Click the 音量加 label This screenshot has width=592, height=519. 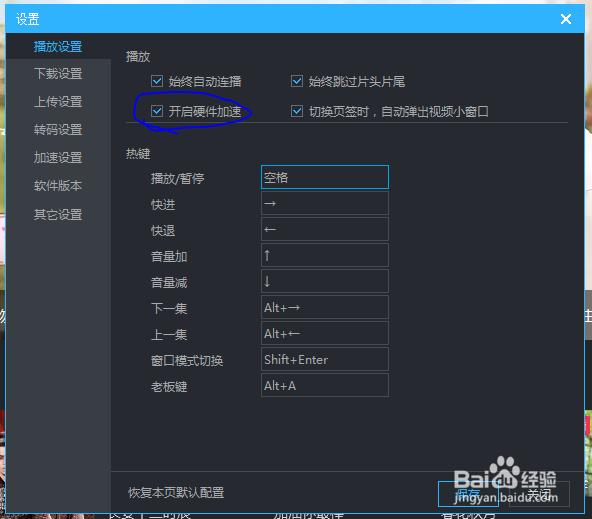(169, 257)
